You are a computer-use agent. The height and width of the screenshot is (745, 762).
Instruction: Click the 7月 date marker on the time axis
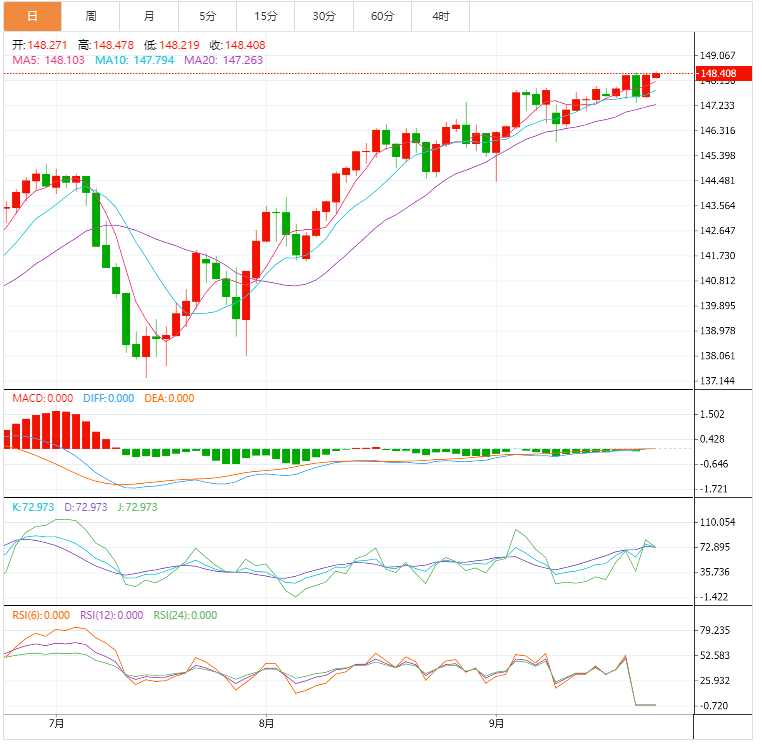pos(56,722)
